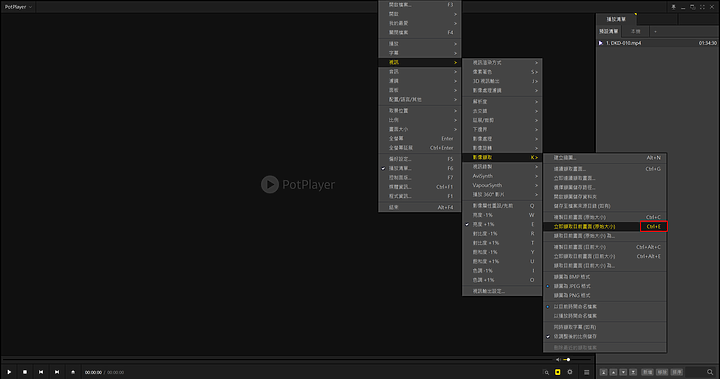
Task: Switch to the 預設清單 sub-tab
Action: tap(609, 31)
